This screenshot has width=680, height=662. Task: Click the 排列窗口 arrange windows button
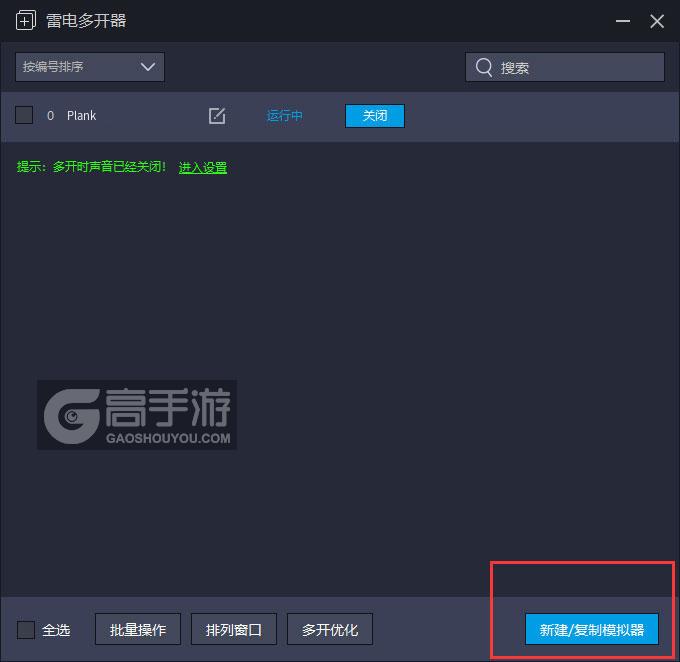click(x=234, y=629)
